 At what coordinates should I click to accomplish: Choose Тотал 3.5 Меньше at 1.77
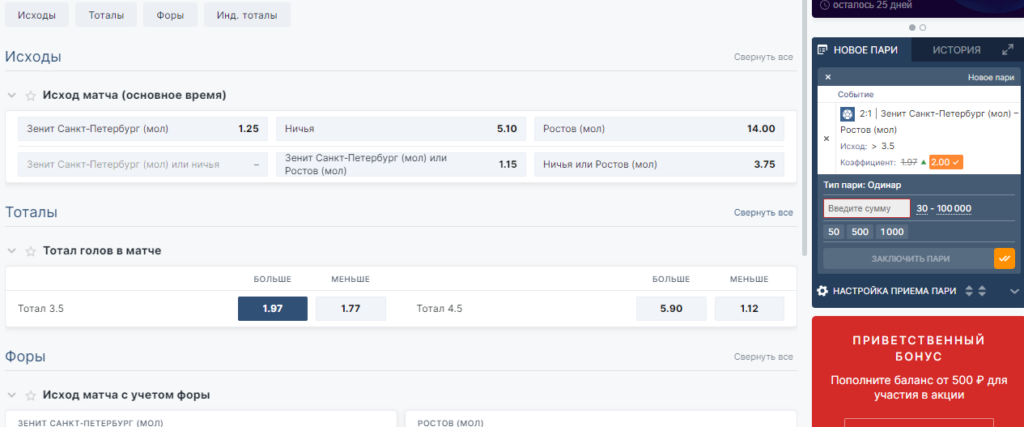pos(351,309)
